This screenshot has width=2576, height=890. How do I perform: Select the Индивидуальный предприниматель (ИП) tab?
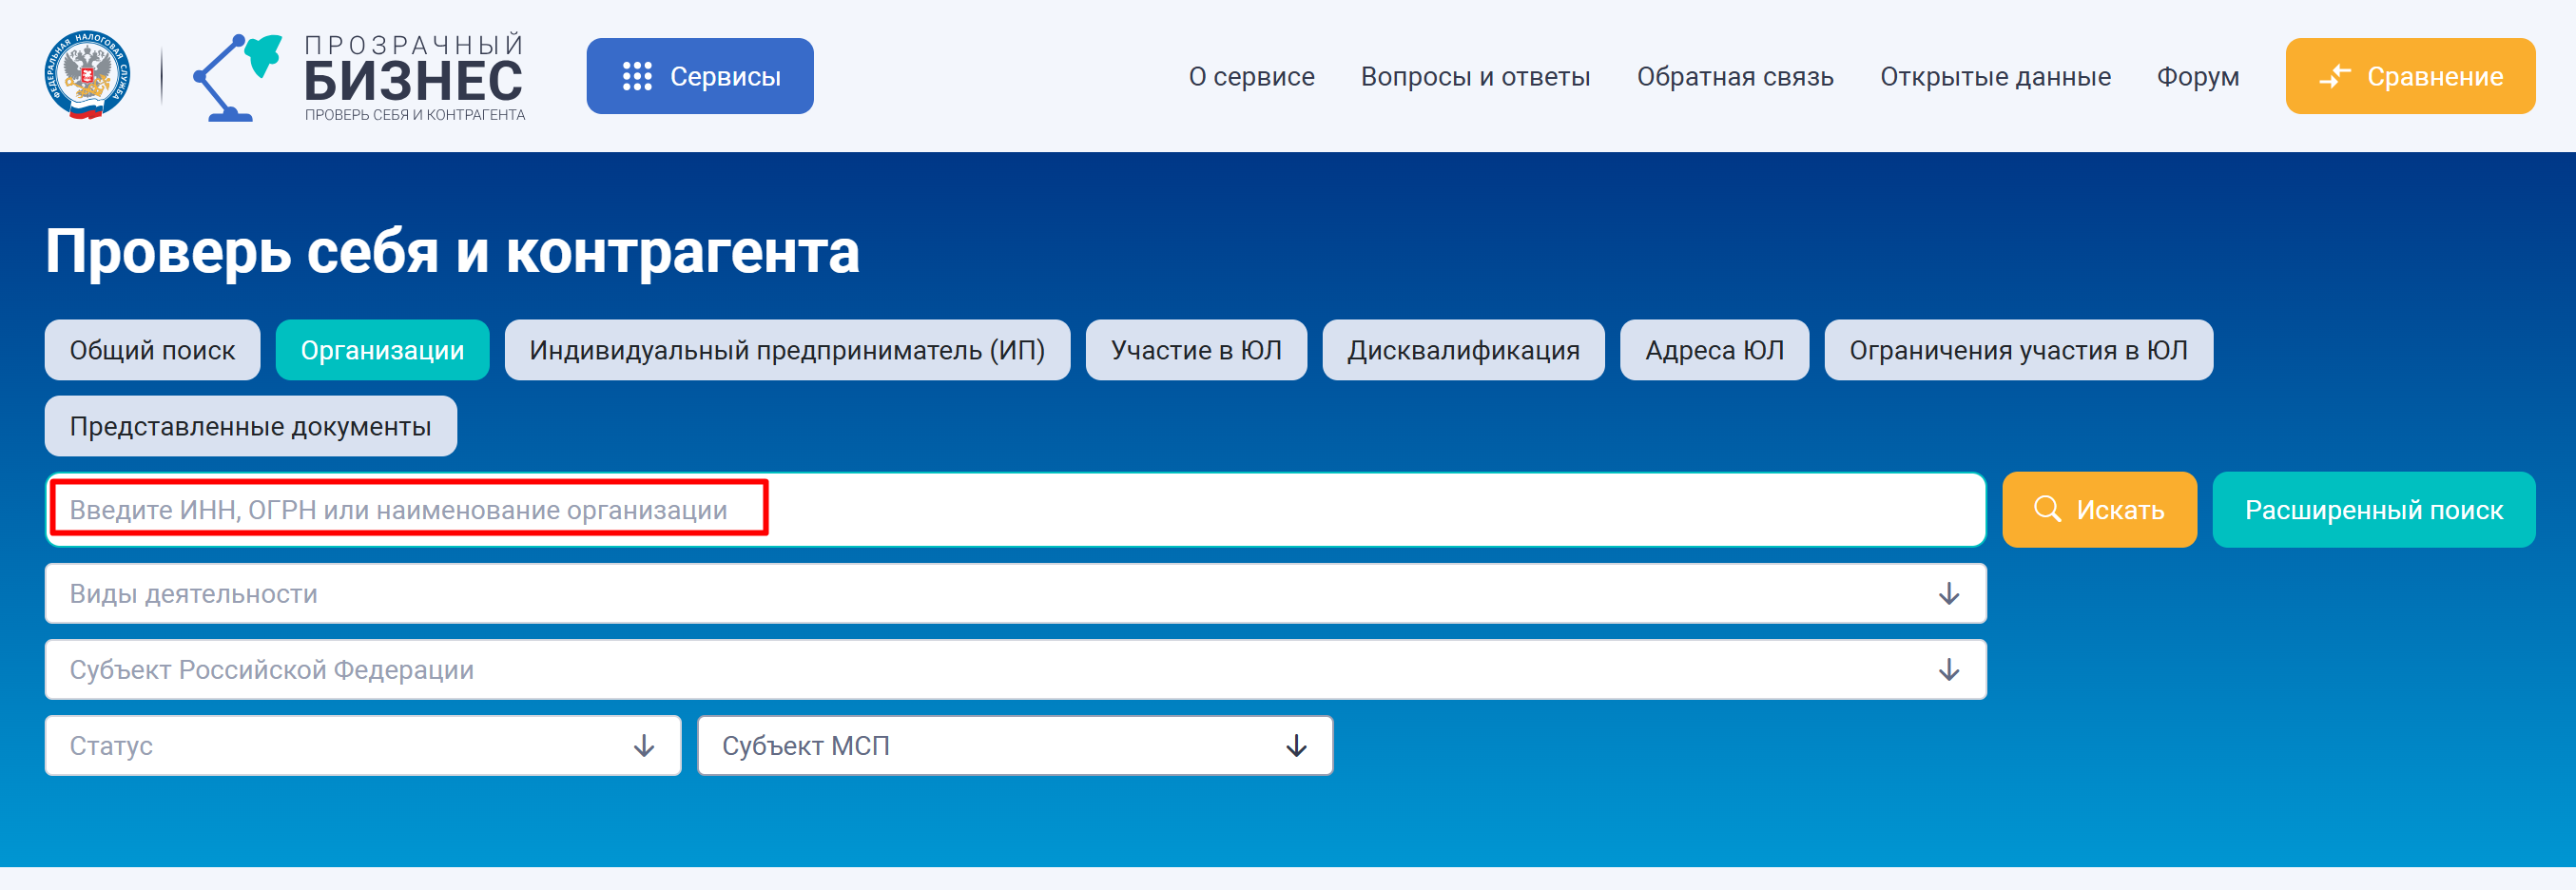coord(786,350)
